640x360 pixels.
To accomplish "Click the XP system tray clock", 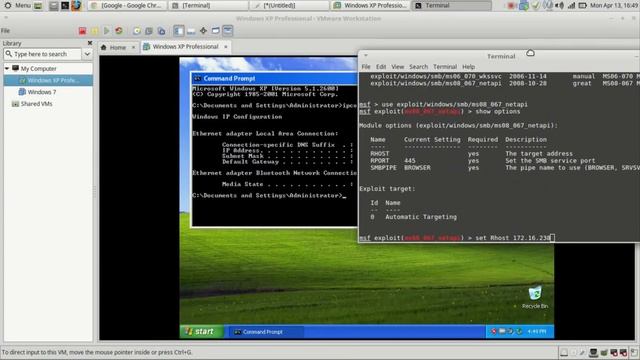I will pos(536,331).
